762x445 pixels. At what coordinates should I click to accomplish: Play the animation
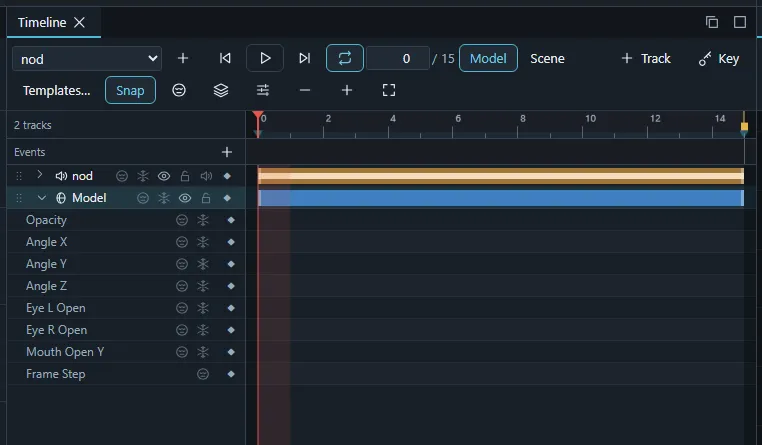(265, 58)
